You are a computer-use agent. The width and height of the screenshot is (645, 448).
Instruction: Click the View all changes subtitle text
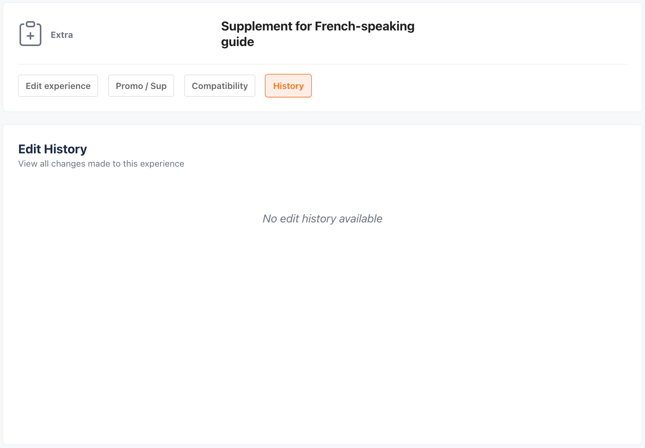click(101, 164)
